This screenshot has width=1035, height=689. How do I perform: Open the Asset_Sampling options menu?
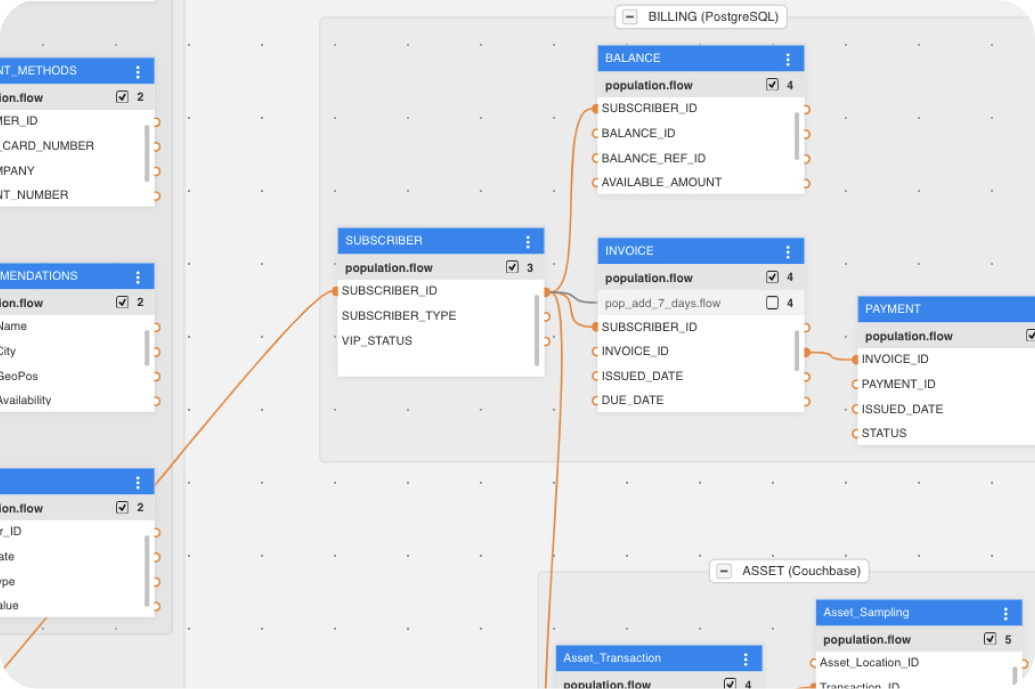[x=1006, y=612]
